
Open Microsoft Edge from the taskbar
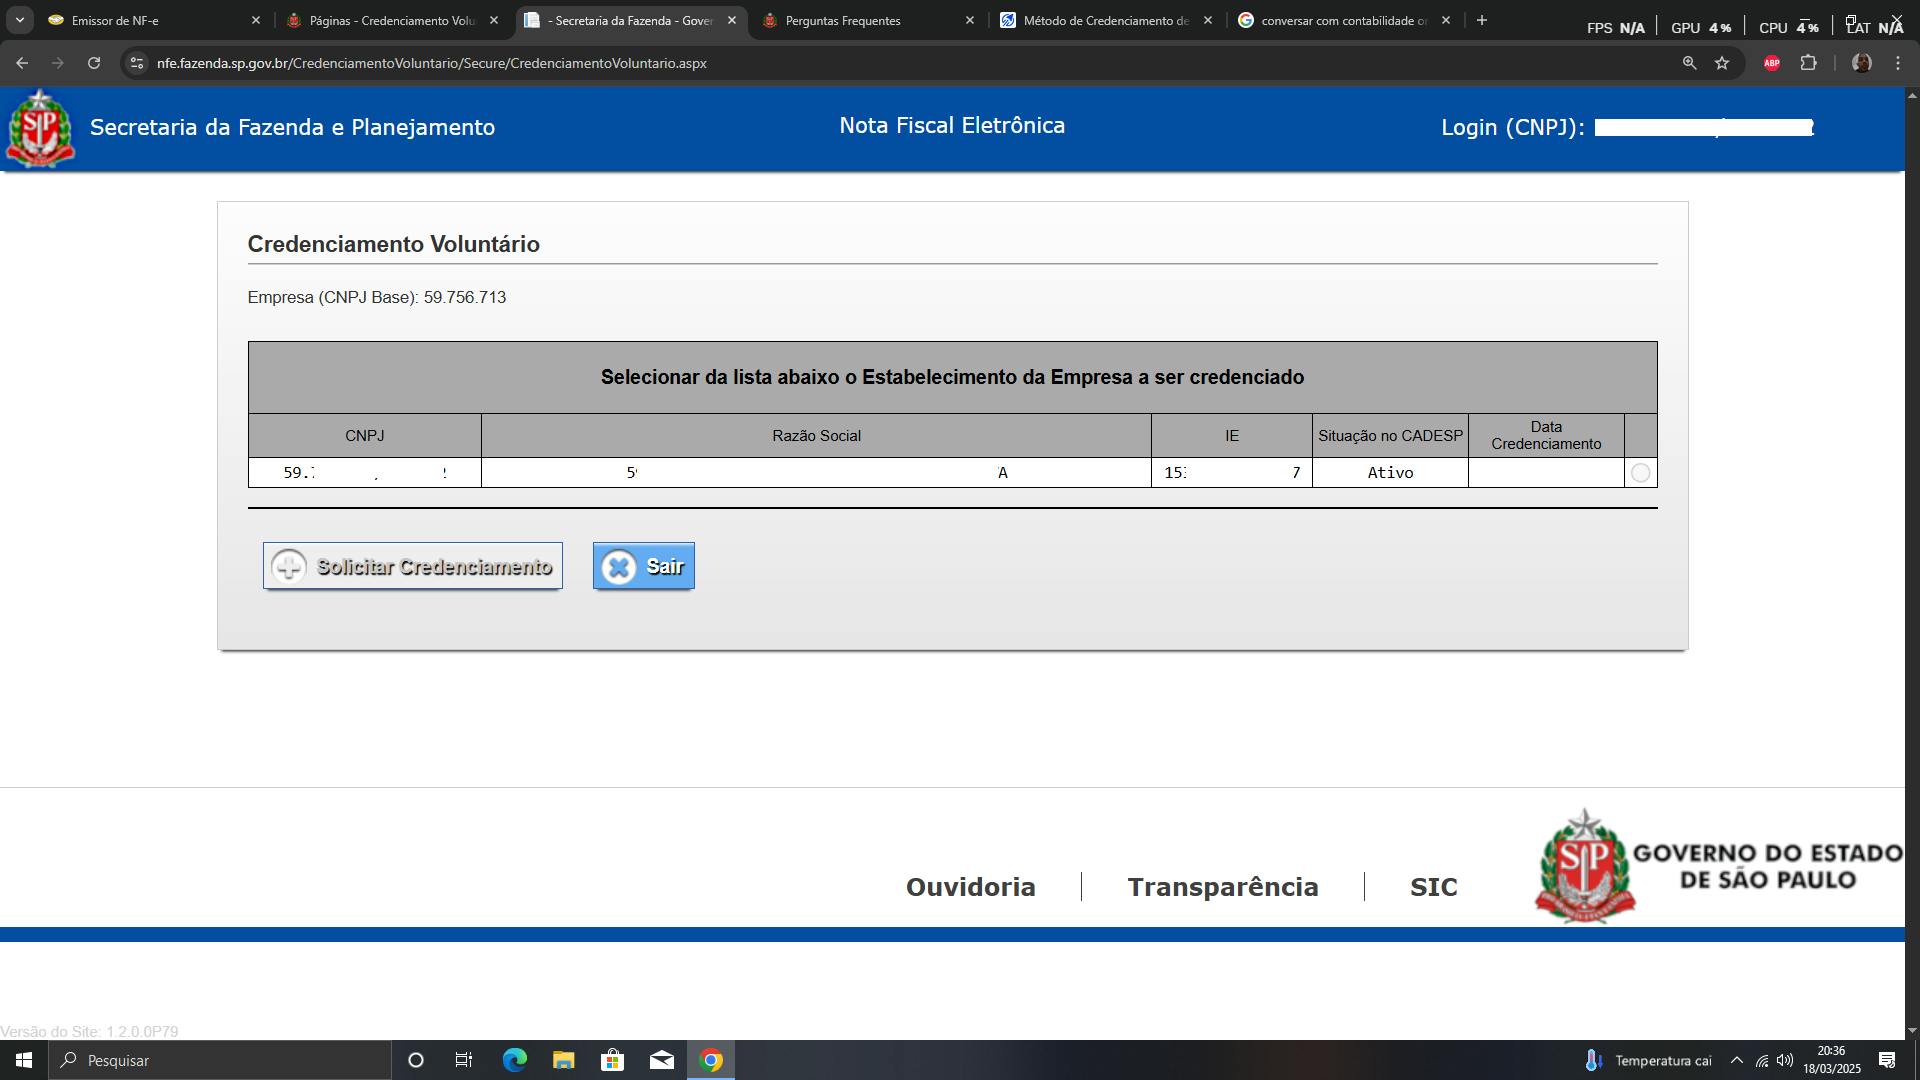(514, 1060)
